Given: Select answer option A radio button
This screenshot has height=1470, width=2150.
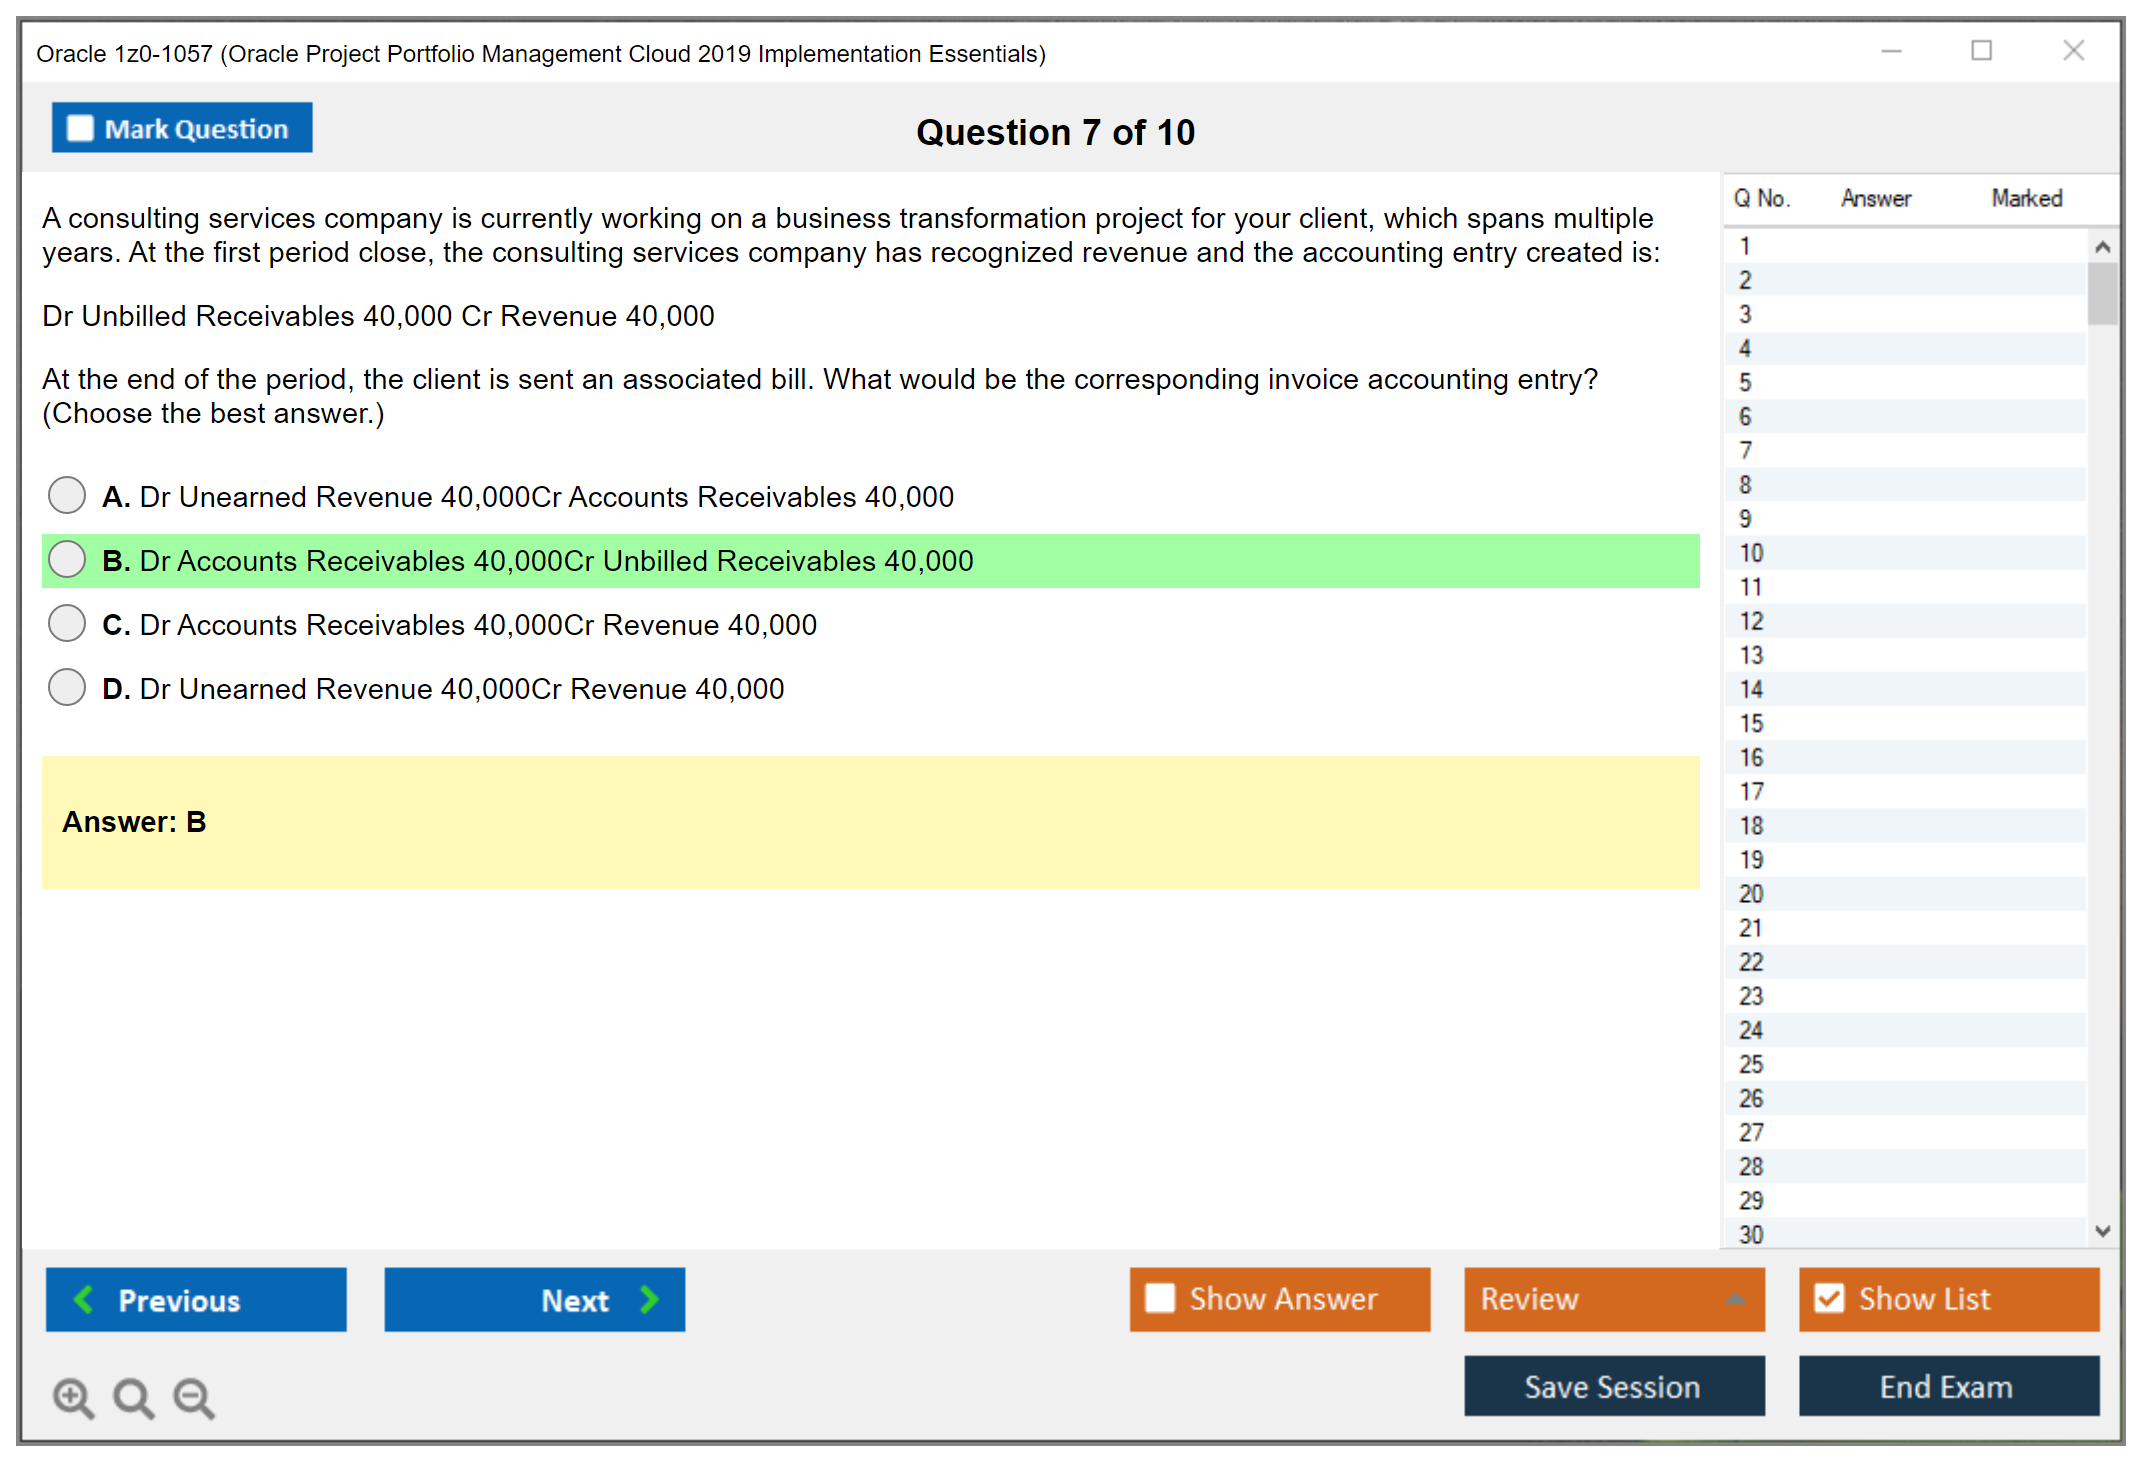Looking at the screenshot, I should point(66,495).
